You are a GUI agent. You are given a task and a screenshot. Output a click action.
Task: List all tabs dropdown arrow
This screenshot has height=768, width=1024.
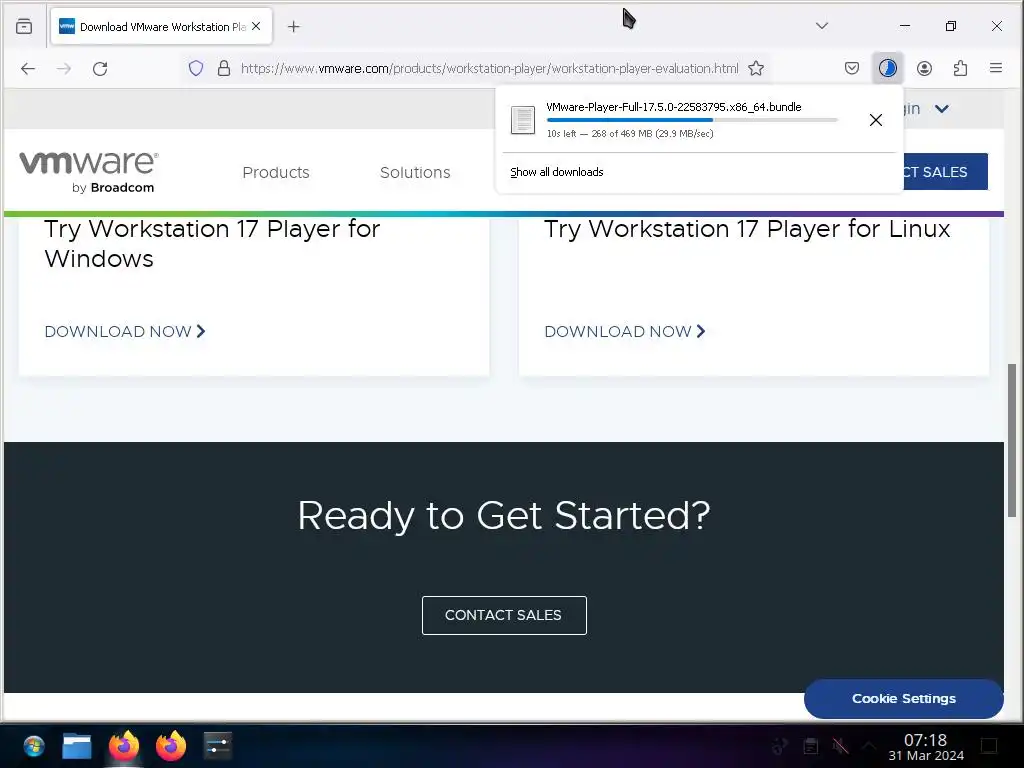click(x=822, y=26)
